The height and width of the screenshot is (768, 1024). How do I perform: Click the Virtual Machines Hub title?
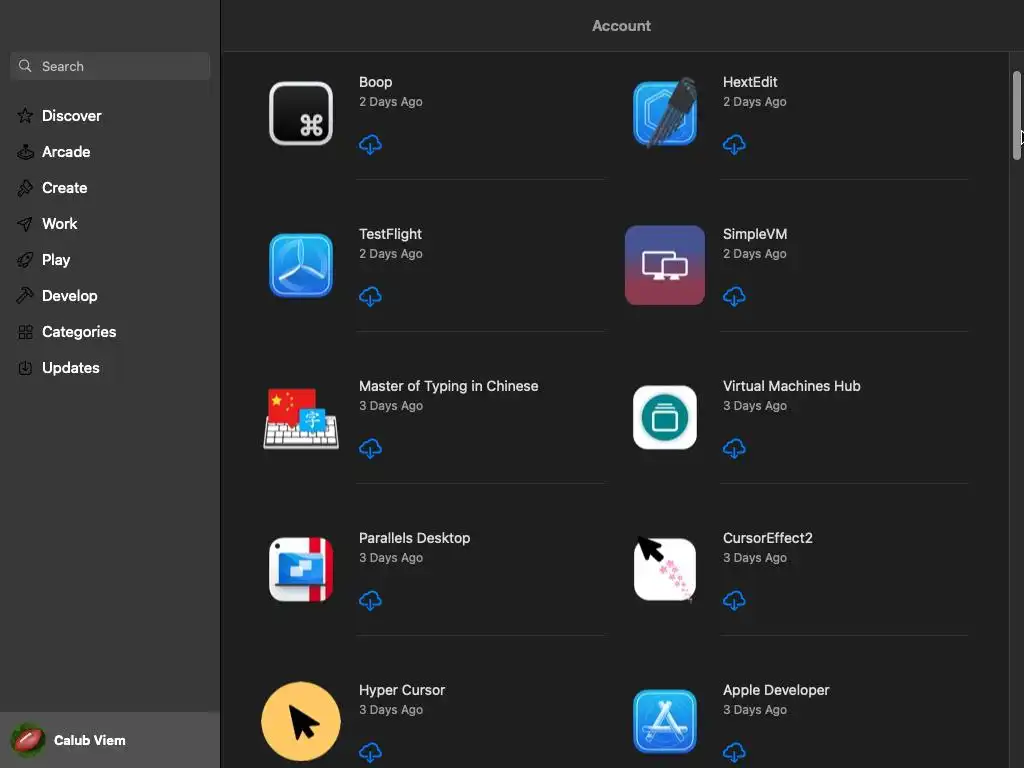pos(792,387)
